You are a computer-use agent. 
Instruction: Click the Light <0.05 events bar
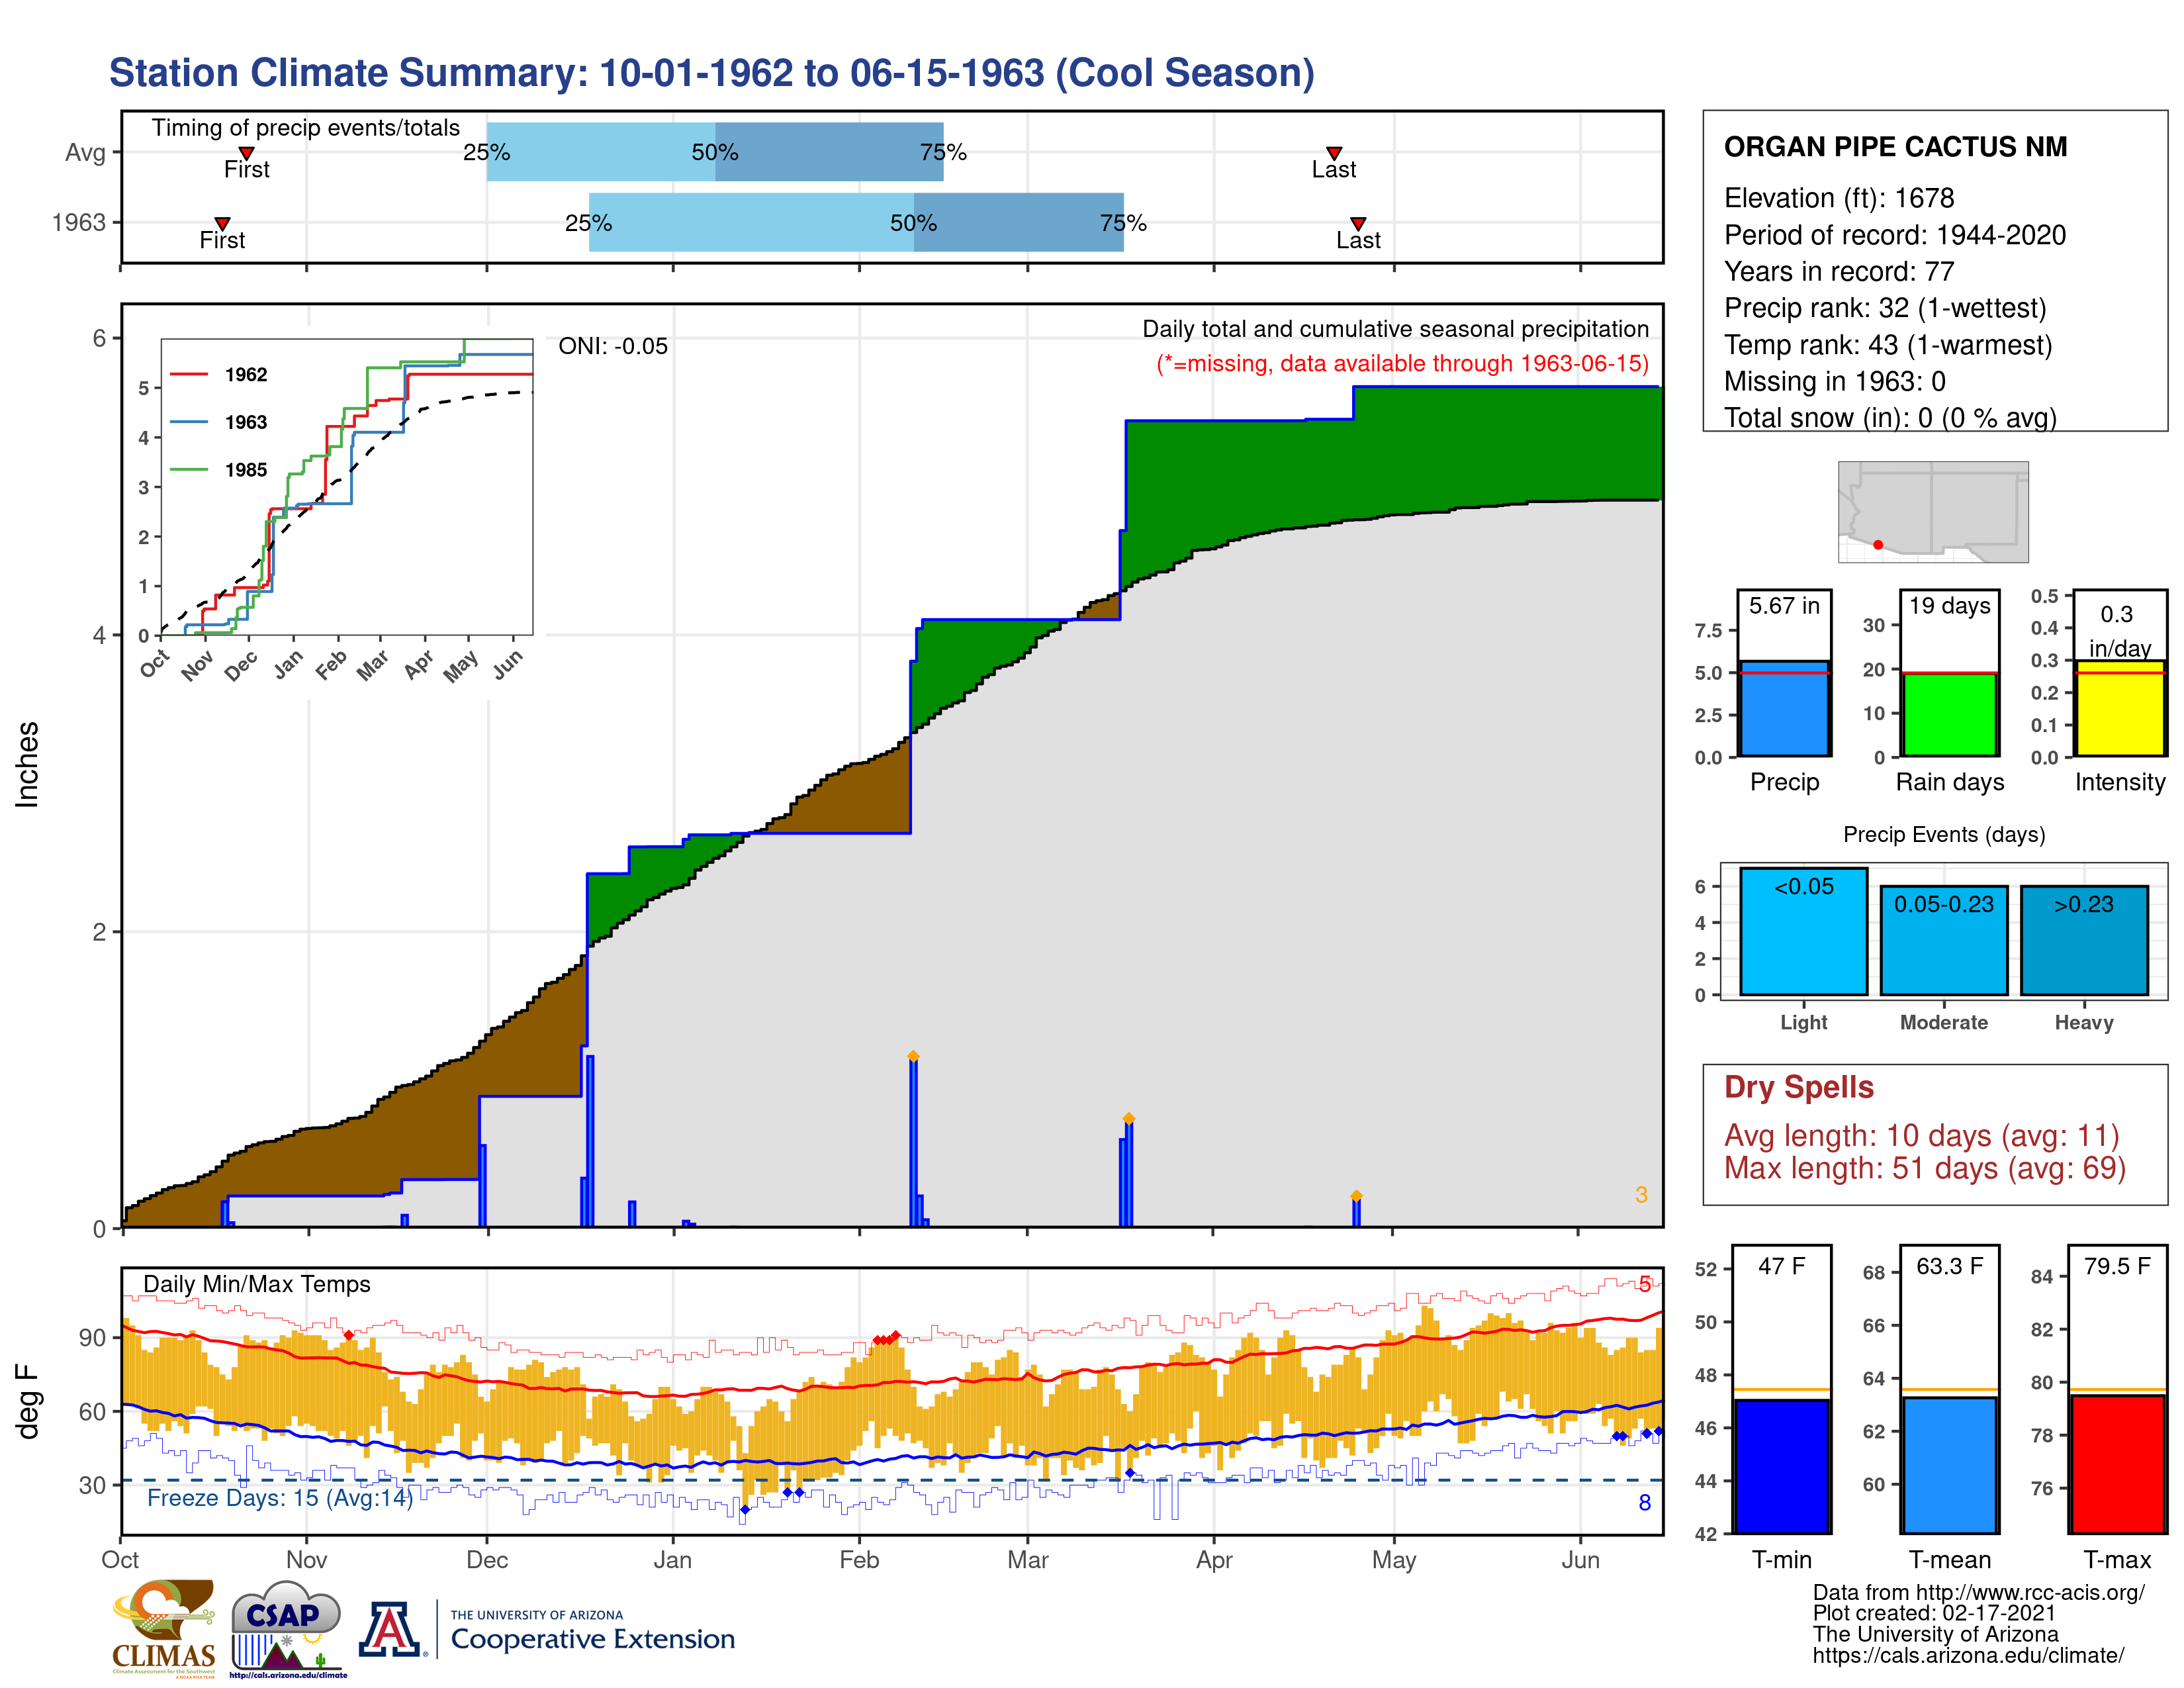pos(1803,931)
